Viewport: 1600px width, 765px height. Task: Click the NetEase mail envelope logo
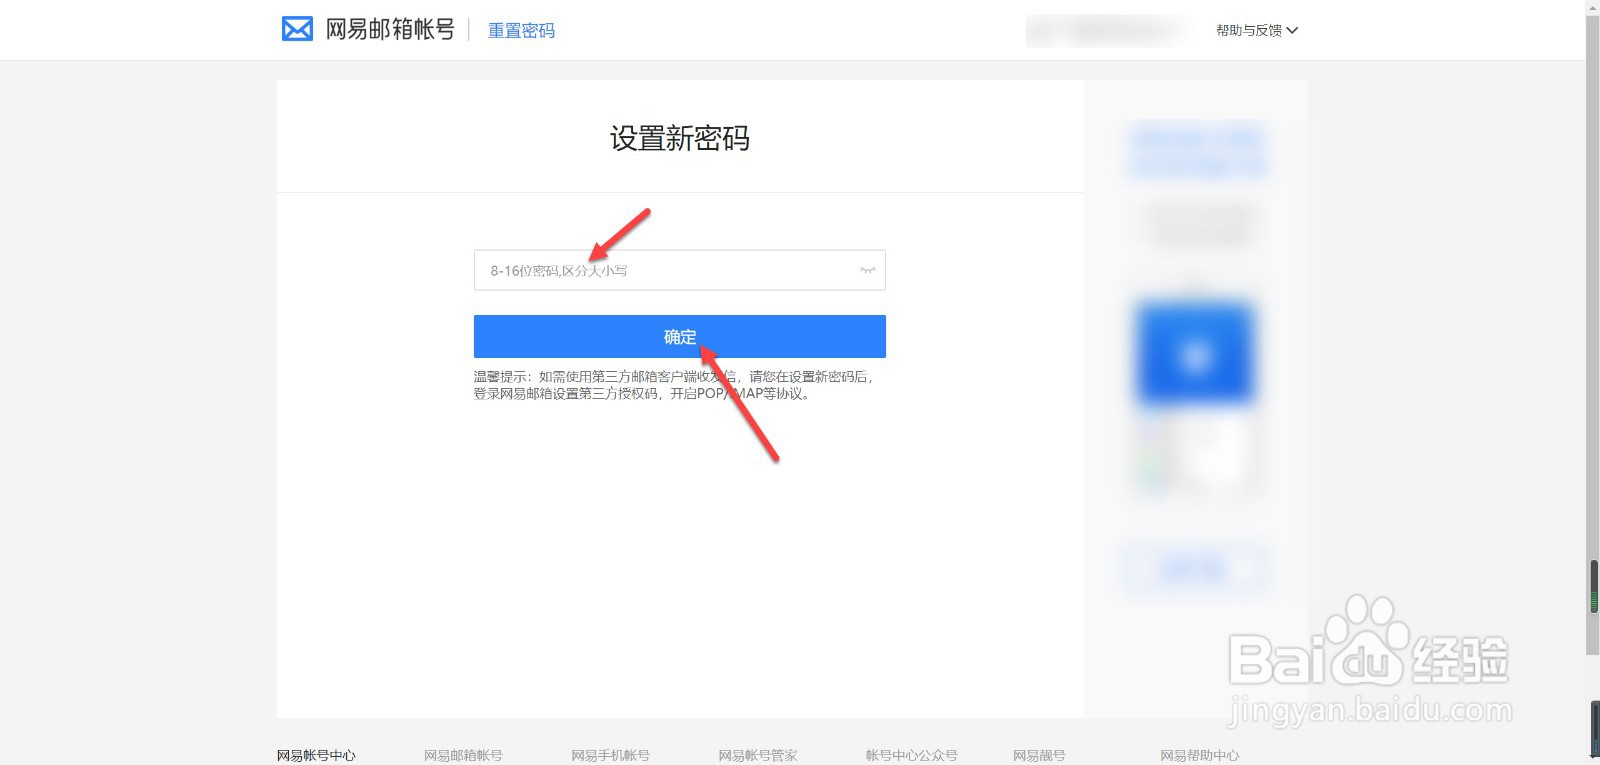(297, 29)
